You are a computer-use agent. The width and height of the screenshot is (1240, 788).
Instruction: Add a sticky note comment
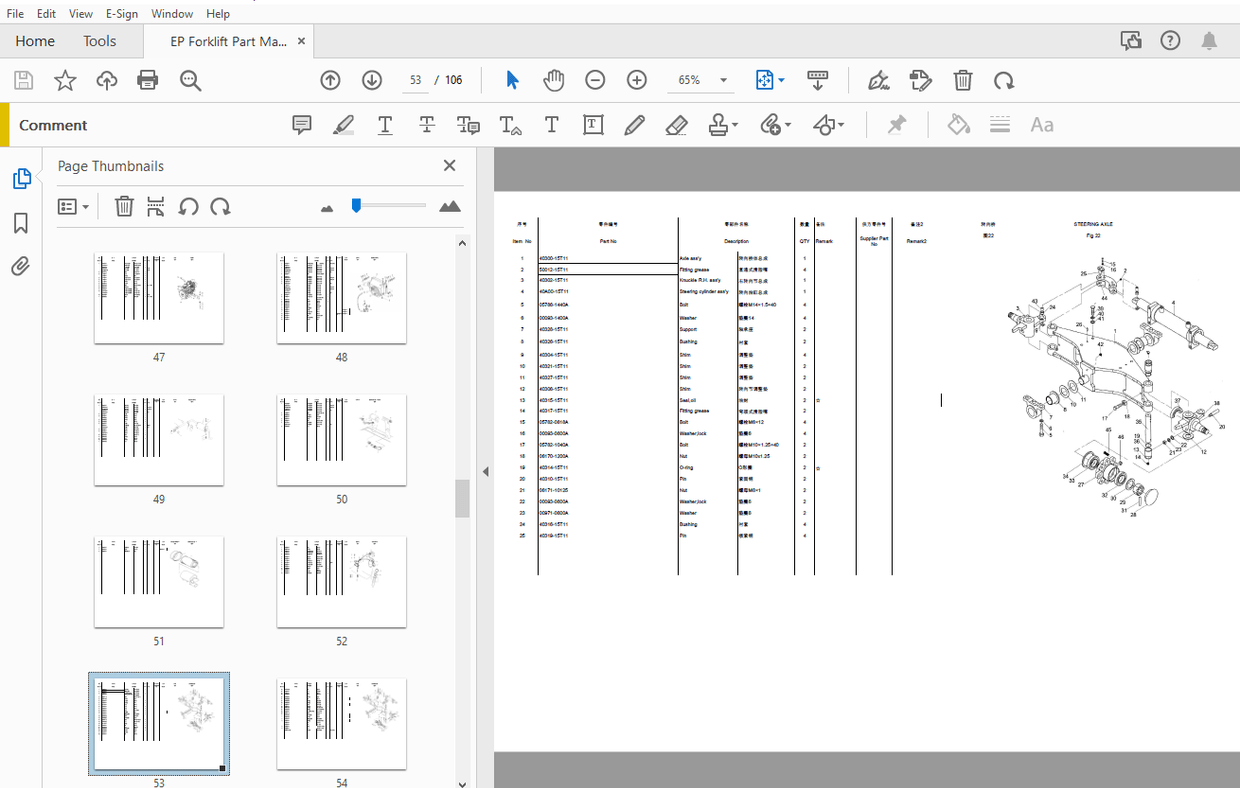click(302, 125)
